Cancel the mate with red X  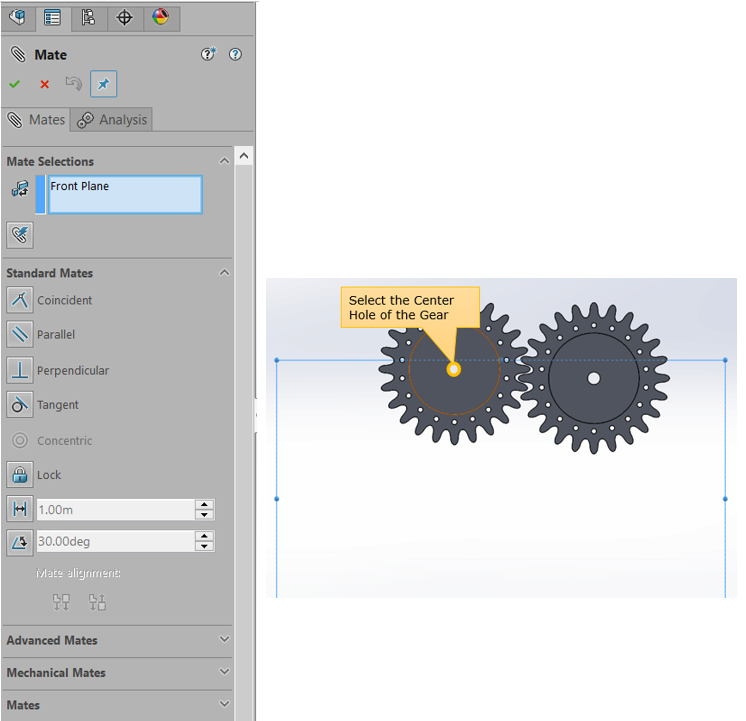click(45, 85)
